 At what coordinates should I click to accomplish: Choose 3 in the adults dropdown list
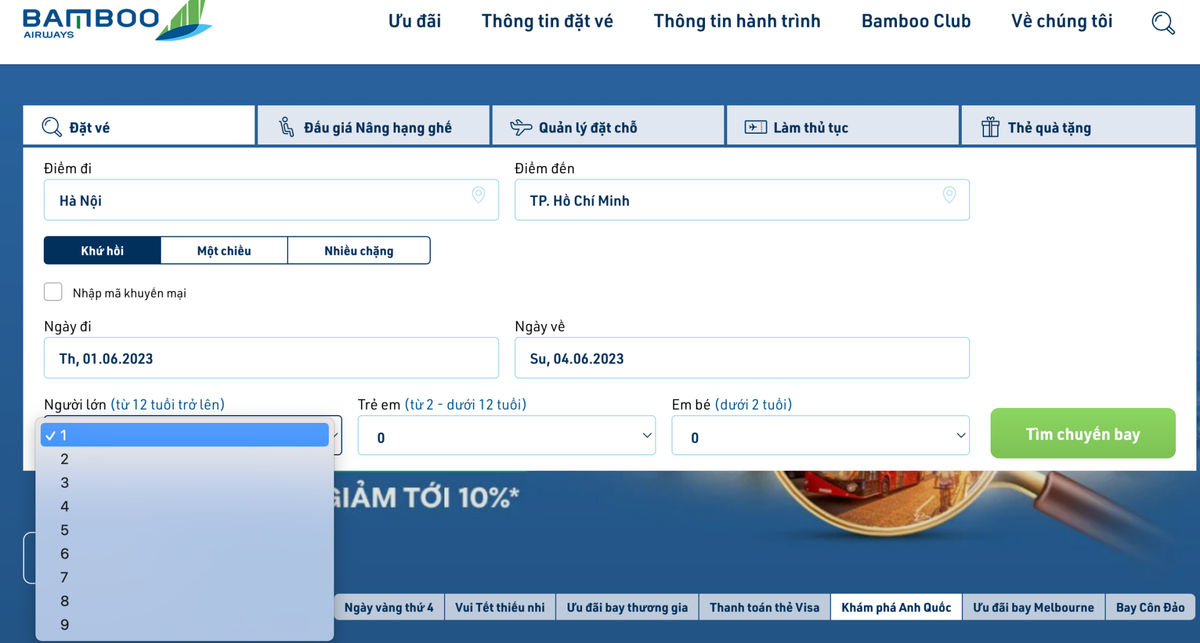(x=65, y=483)
